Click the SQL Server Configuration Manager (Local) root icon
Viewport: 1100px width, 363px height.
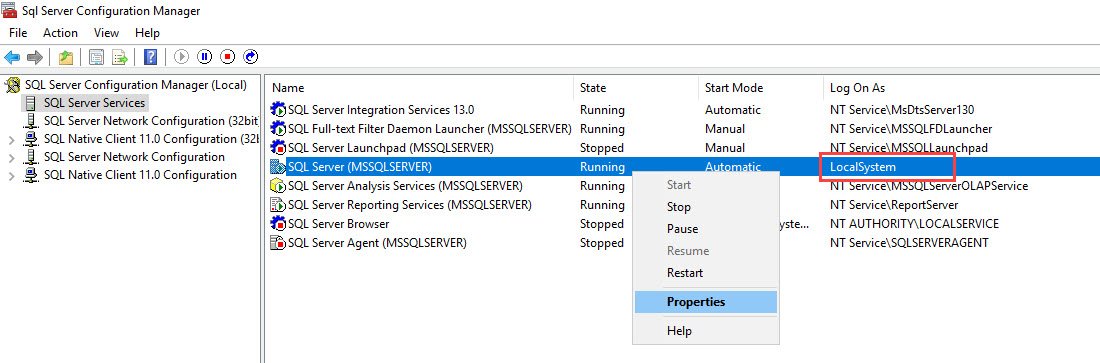coord(13,86)
